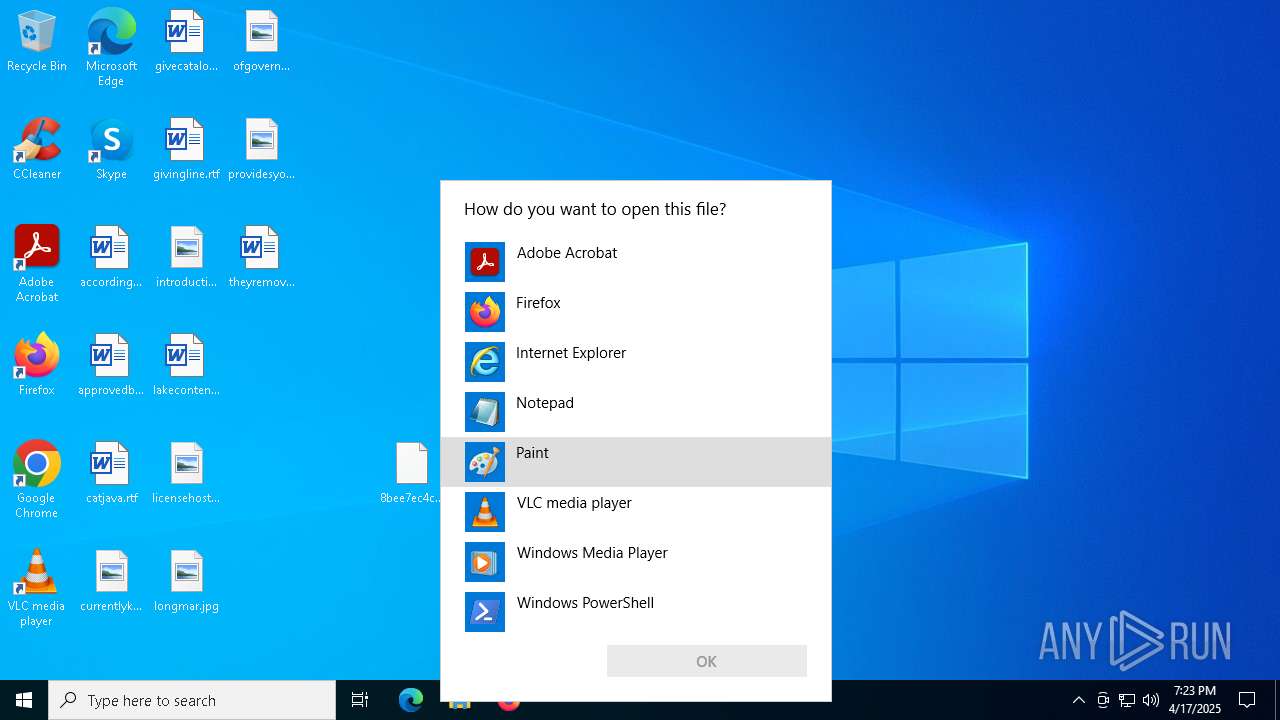The width and height of the screenshot is (1280, 720).
Task: Select the givingline.rtf file icon
Action: pyautogui.click(x=186, y=150)
